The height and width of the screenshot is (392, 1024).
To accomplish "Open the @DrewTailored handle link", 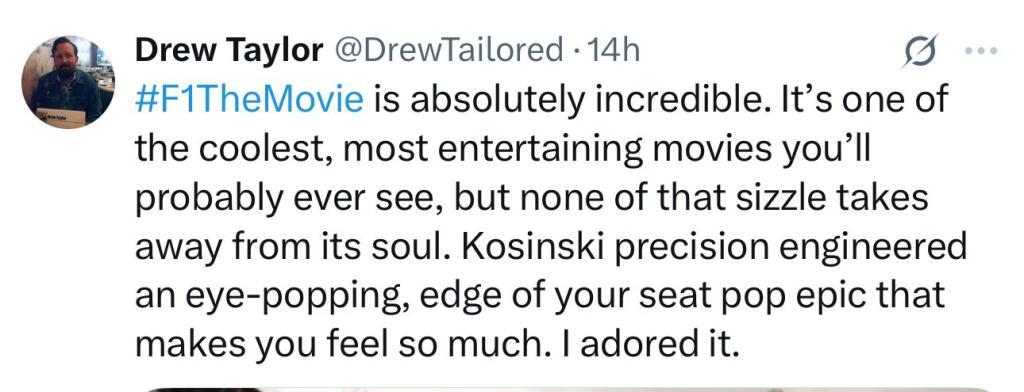I will [x=449, y=50].
